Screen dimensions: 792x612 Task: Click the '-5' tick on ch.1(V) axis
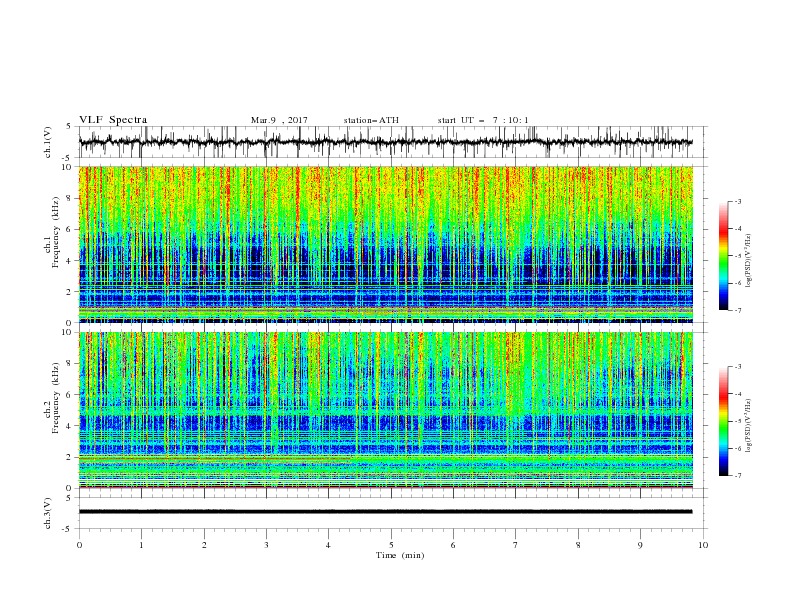point(67,158)
